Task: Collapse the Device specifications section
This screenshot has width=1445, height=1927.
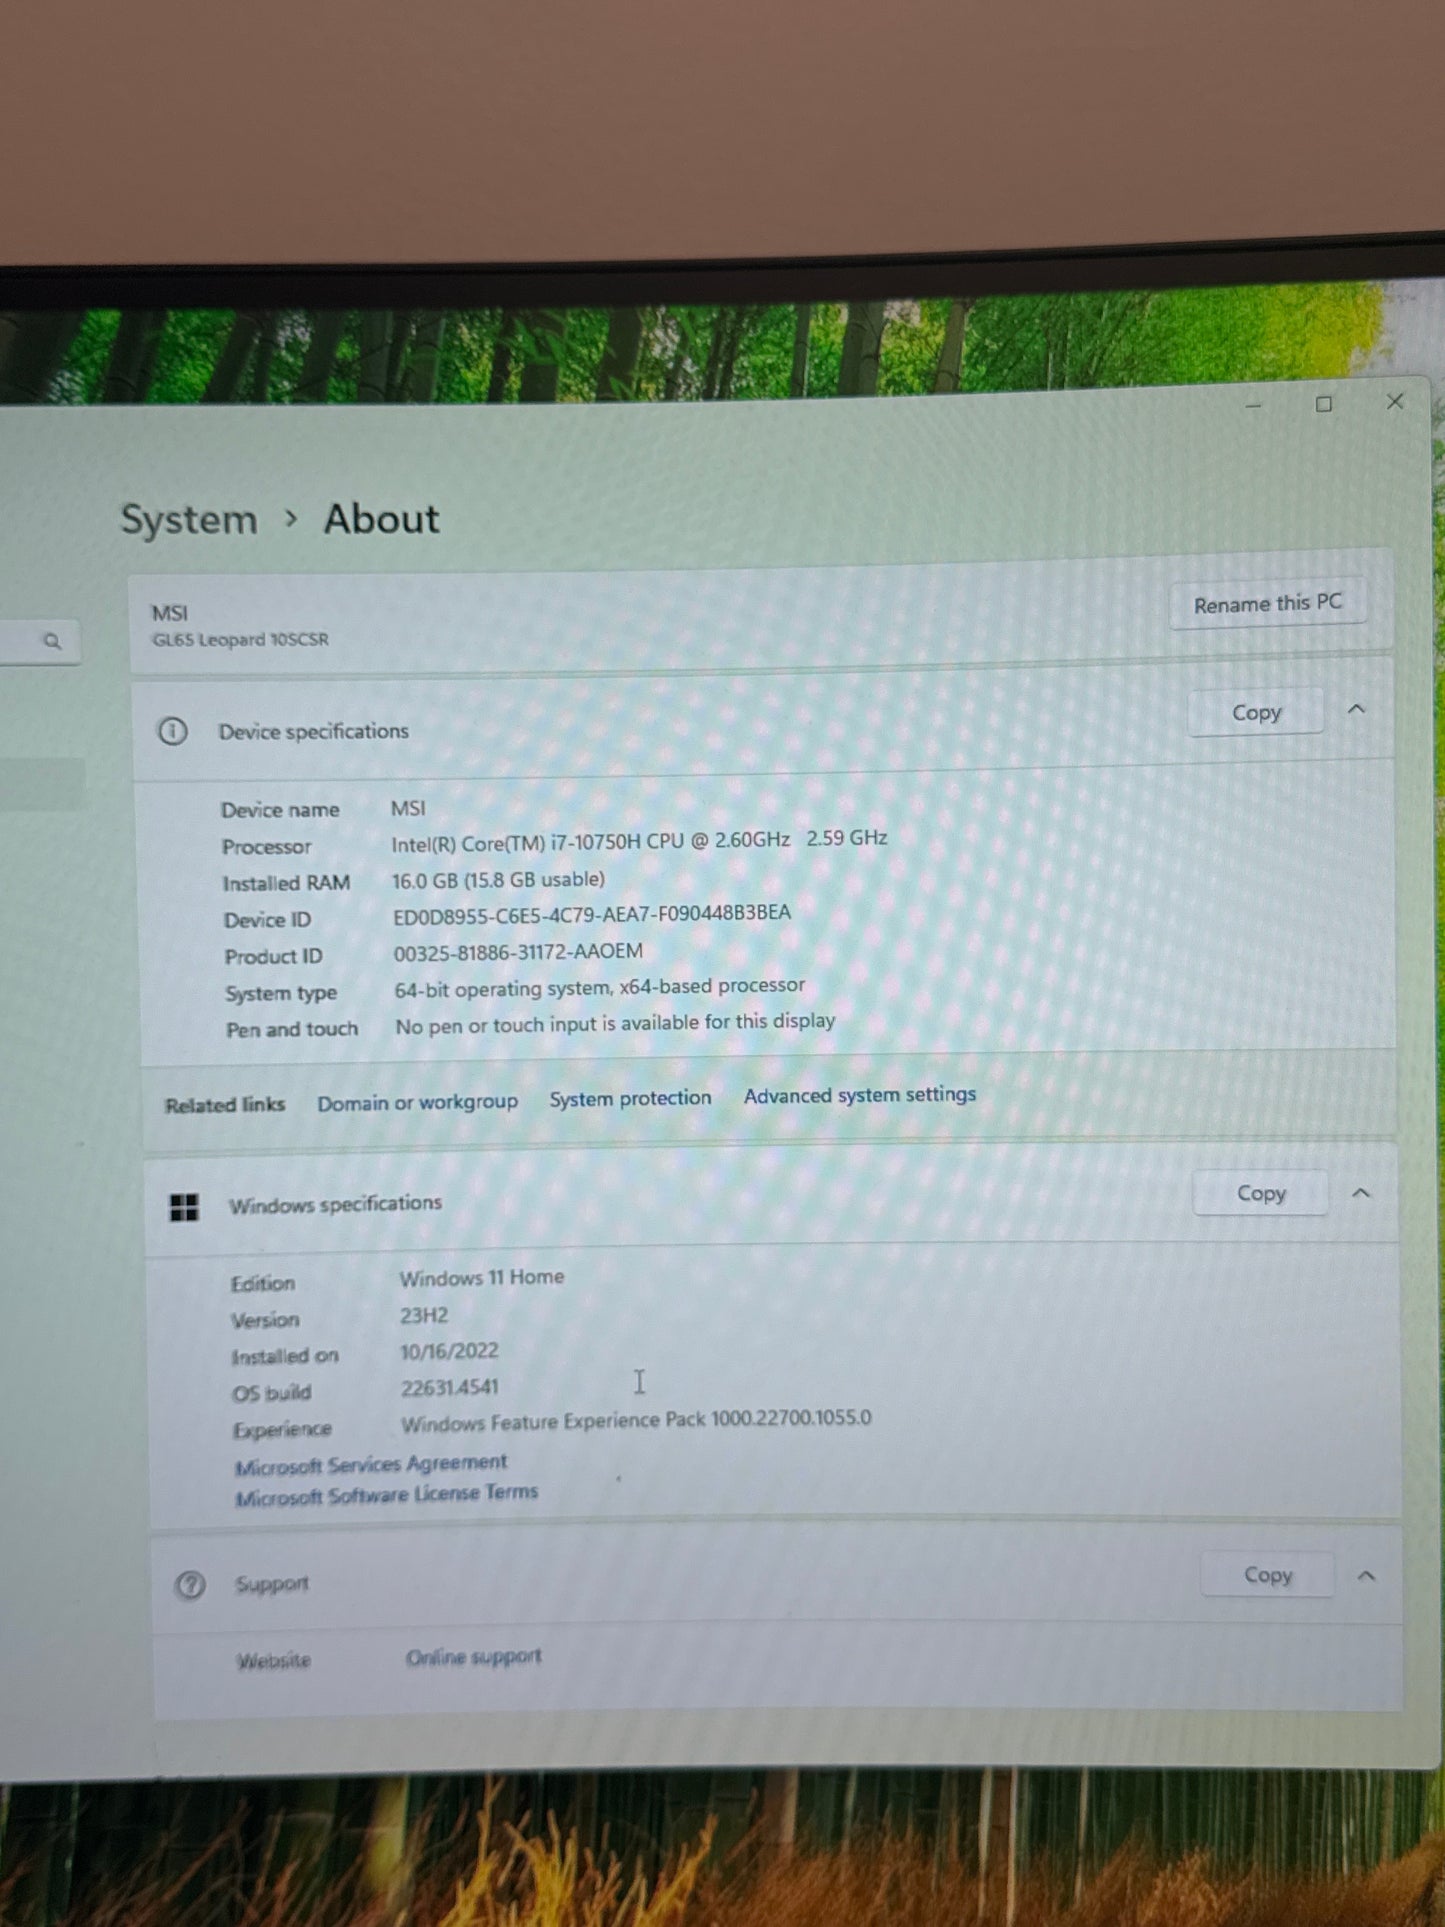Action: [1356, 710]
